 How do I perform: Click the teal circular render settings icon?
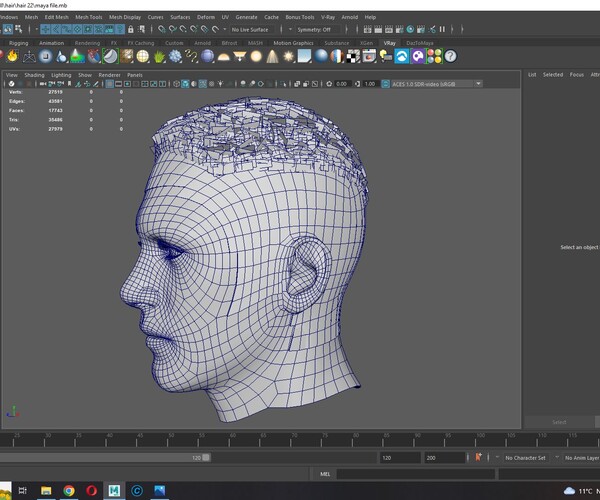click(410, 29)
